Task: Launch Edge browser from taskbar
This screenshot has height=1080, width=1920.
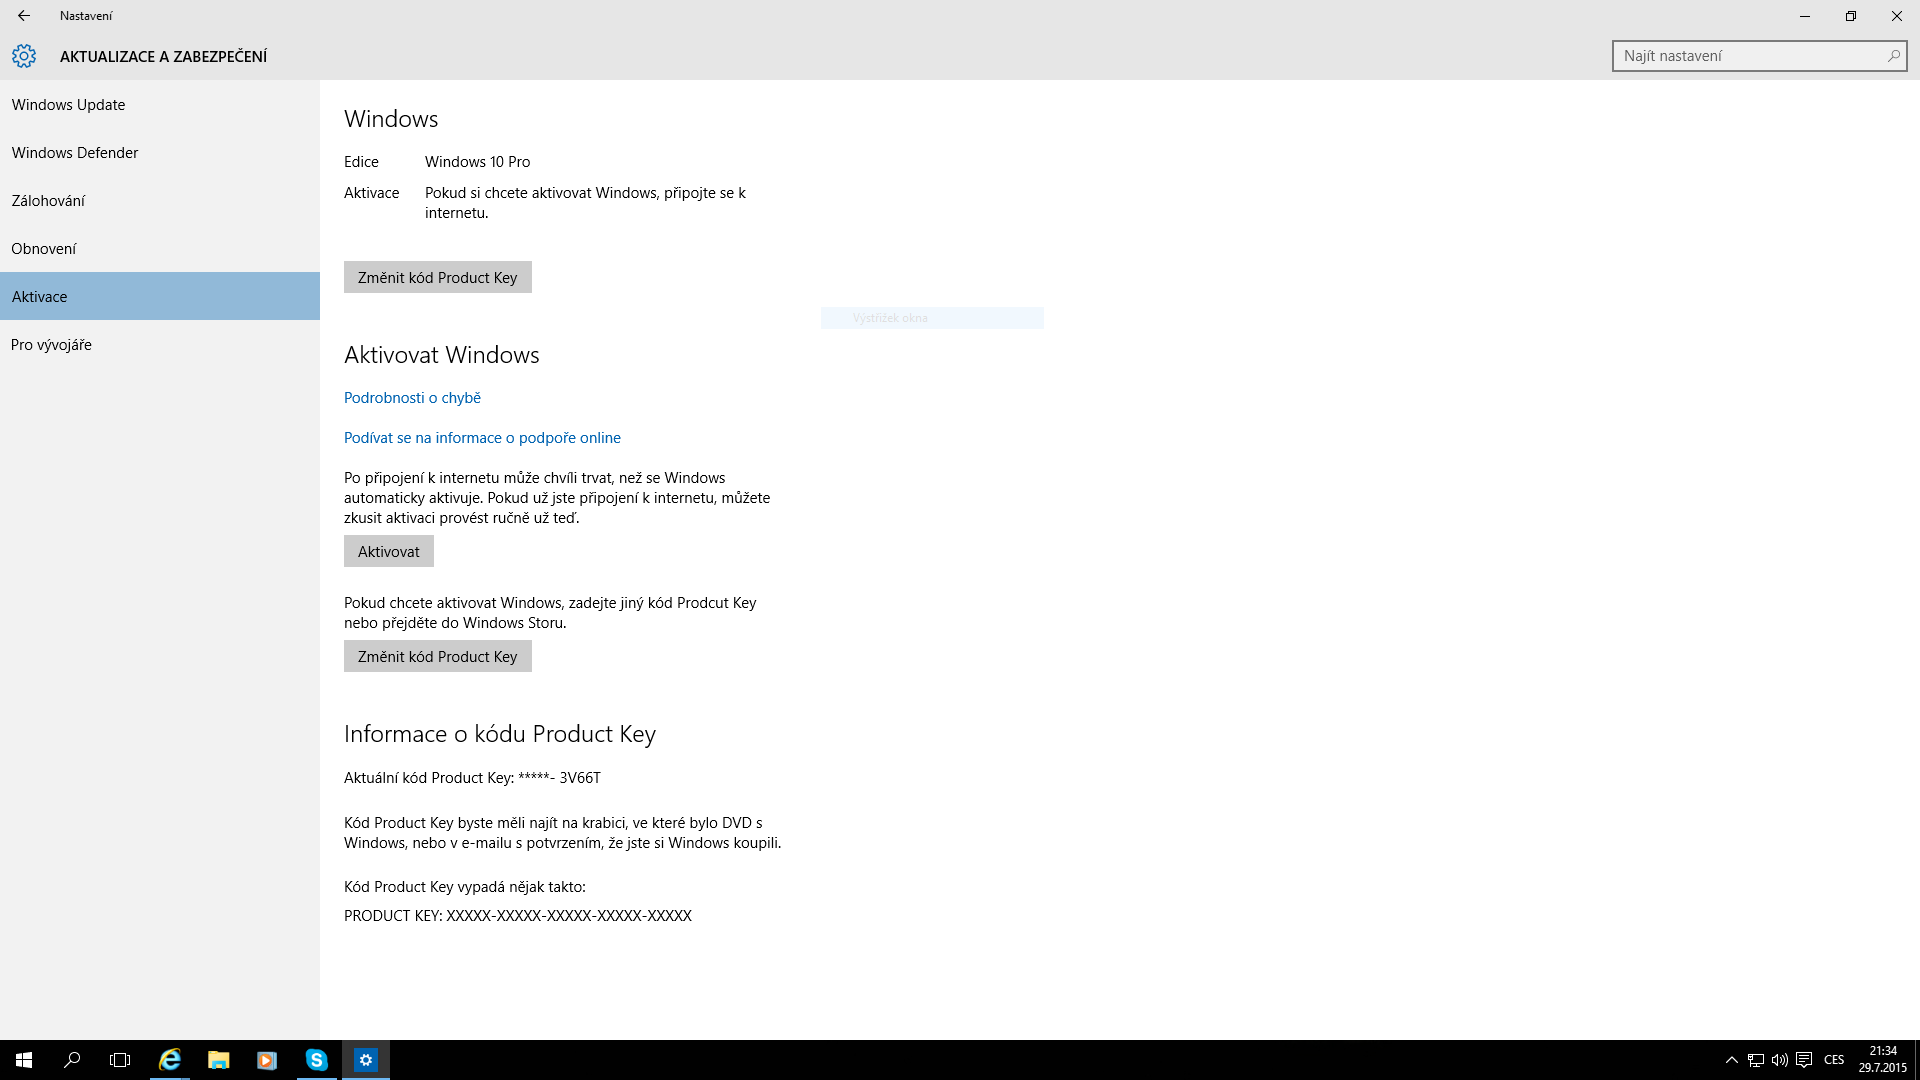Action: [170, 1060]
